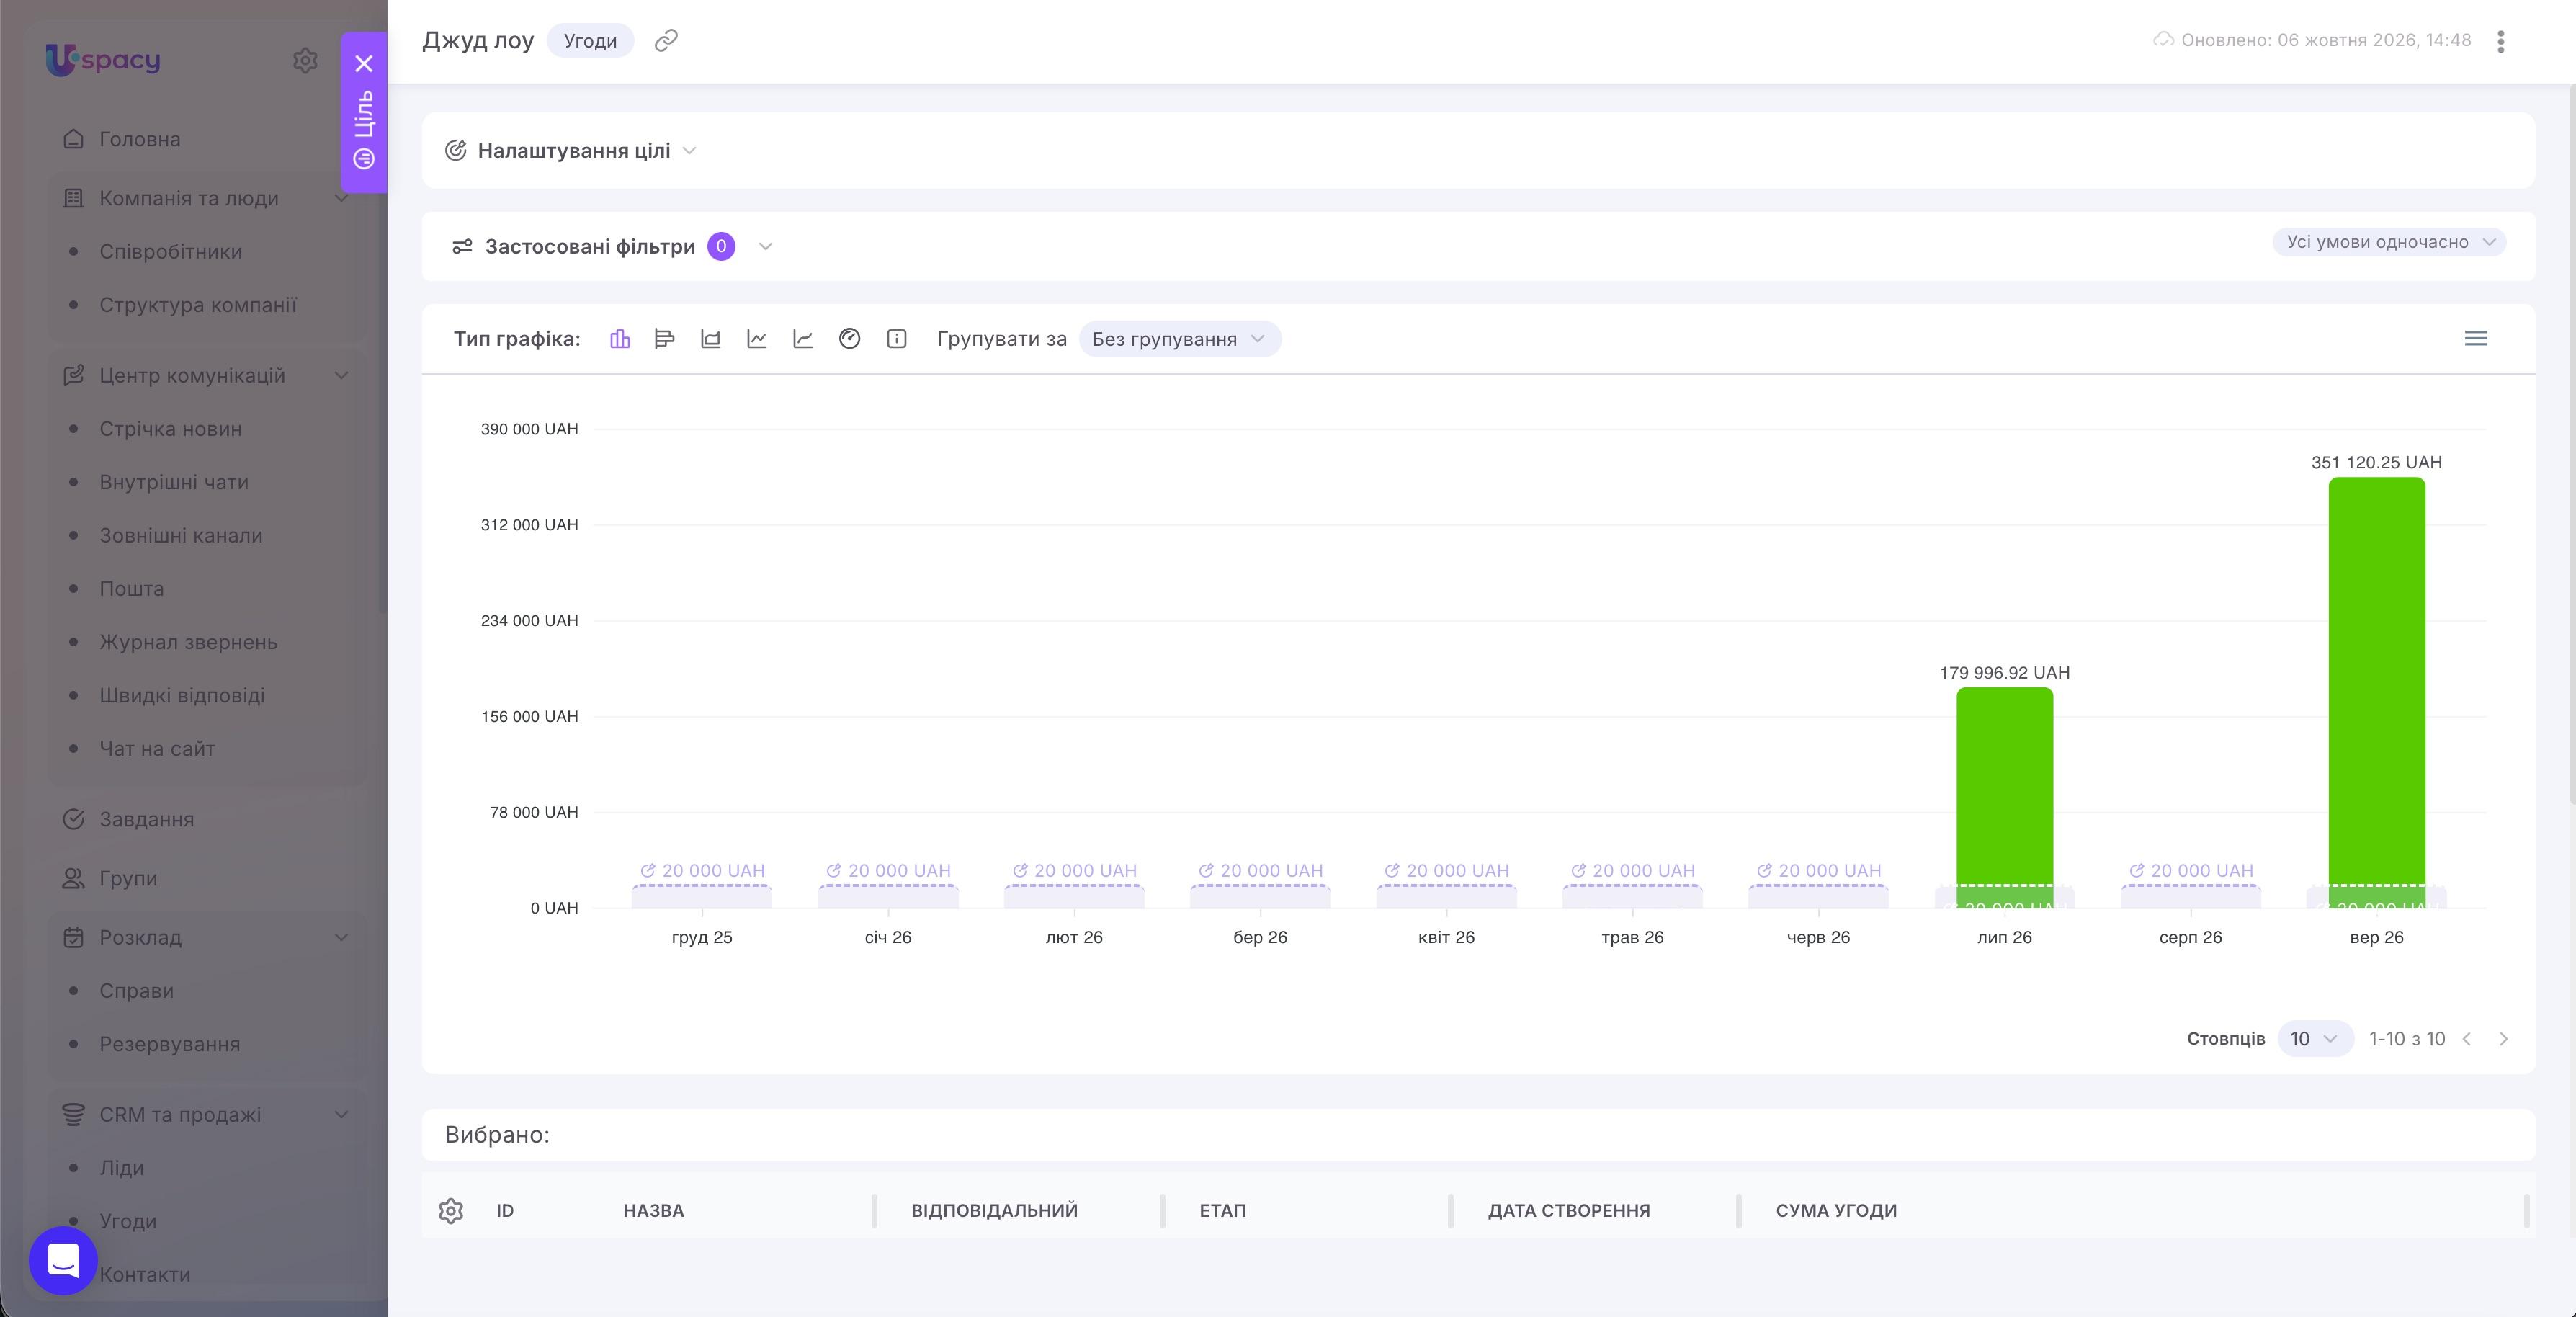Open Головна in sidebar
The height and width of the screenshot is (1317, 2576).
click(140, 139)
